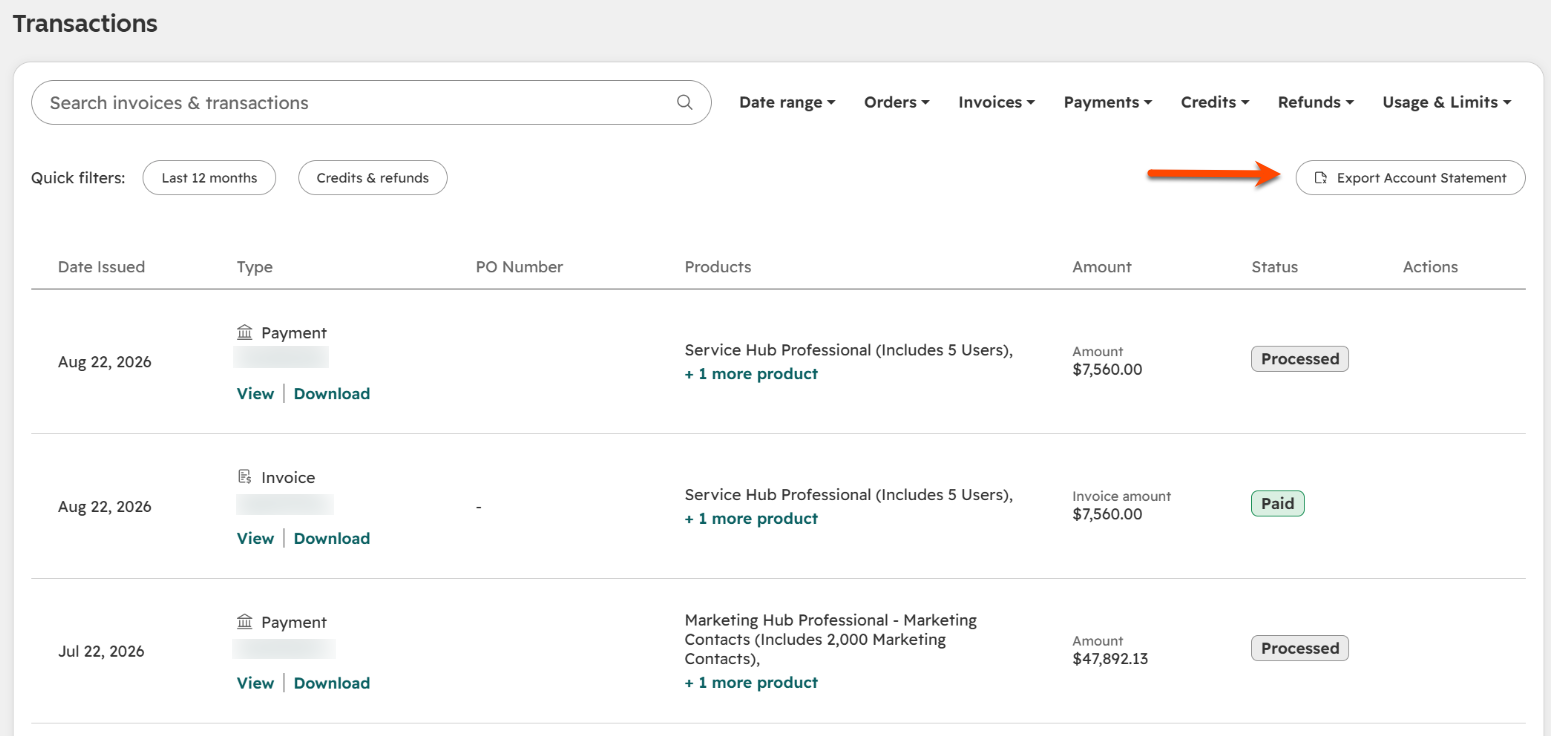The width and height of the screenshot is (1551, 736).
Task: Download the Aug 22 invoice
Action: click(332, 538)
